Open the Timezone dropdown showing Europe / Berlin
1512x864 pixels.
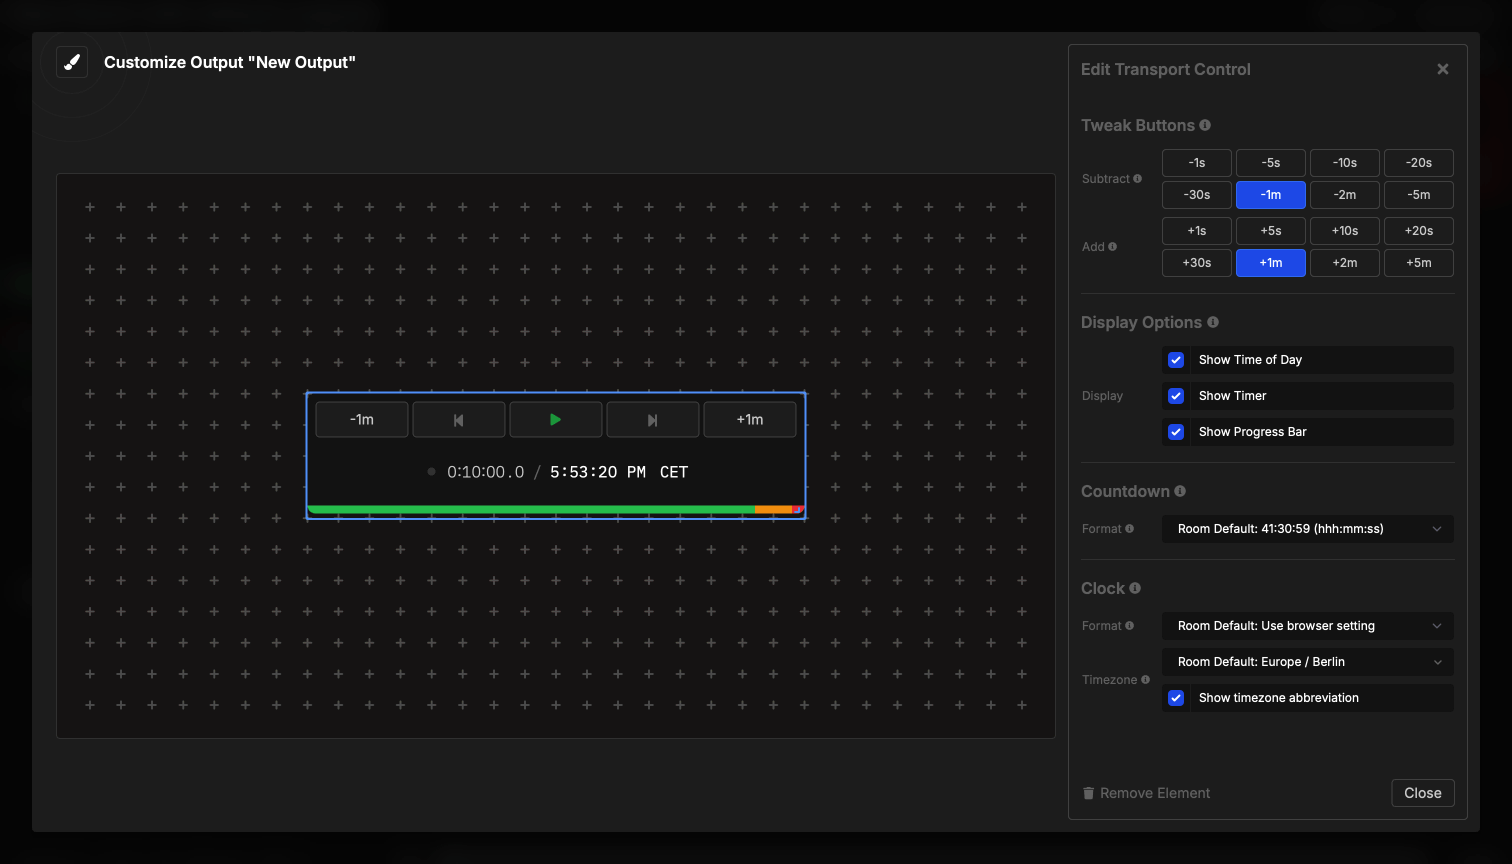pos(1307,661)
